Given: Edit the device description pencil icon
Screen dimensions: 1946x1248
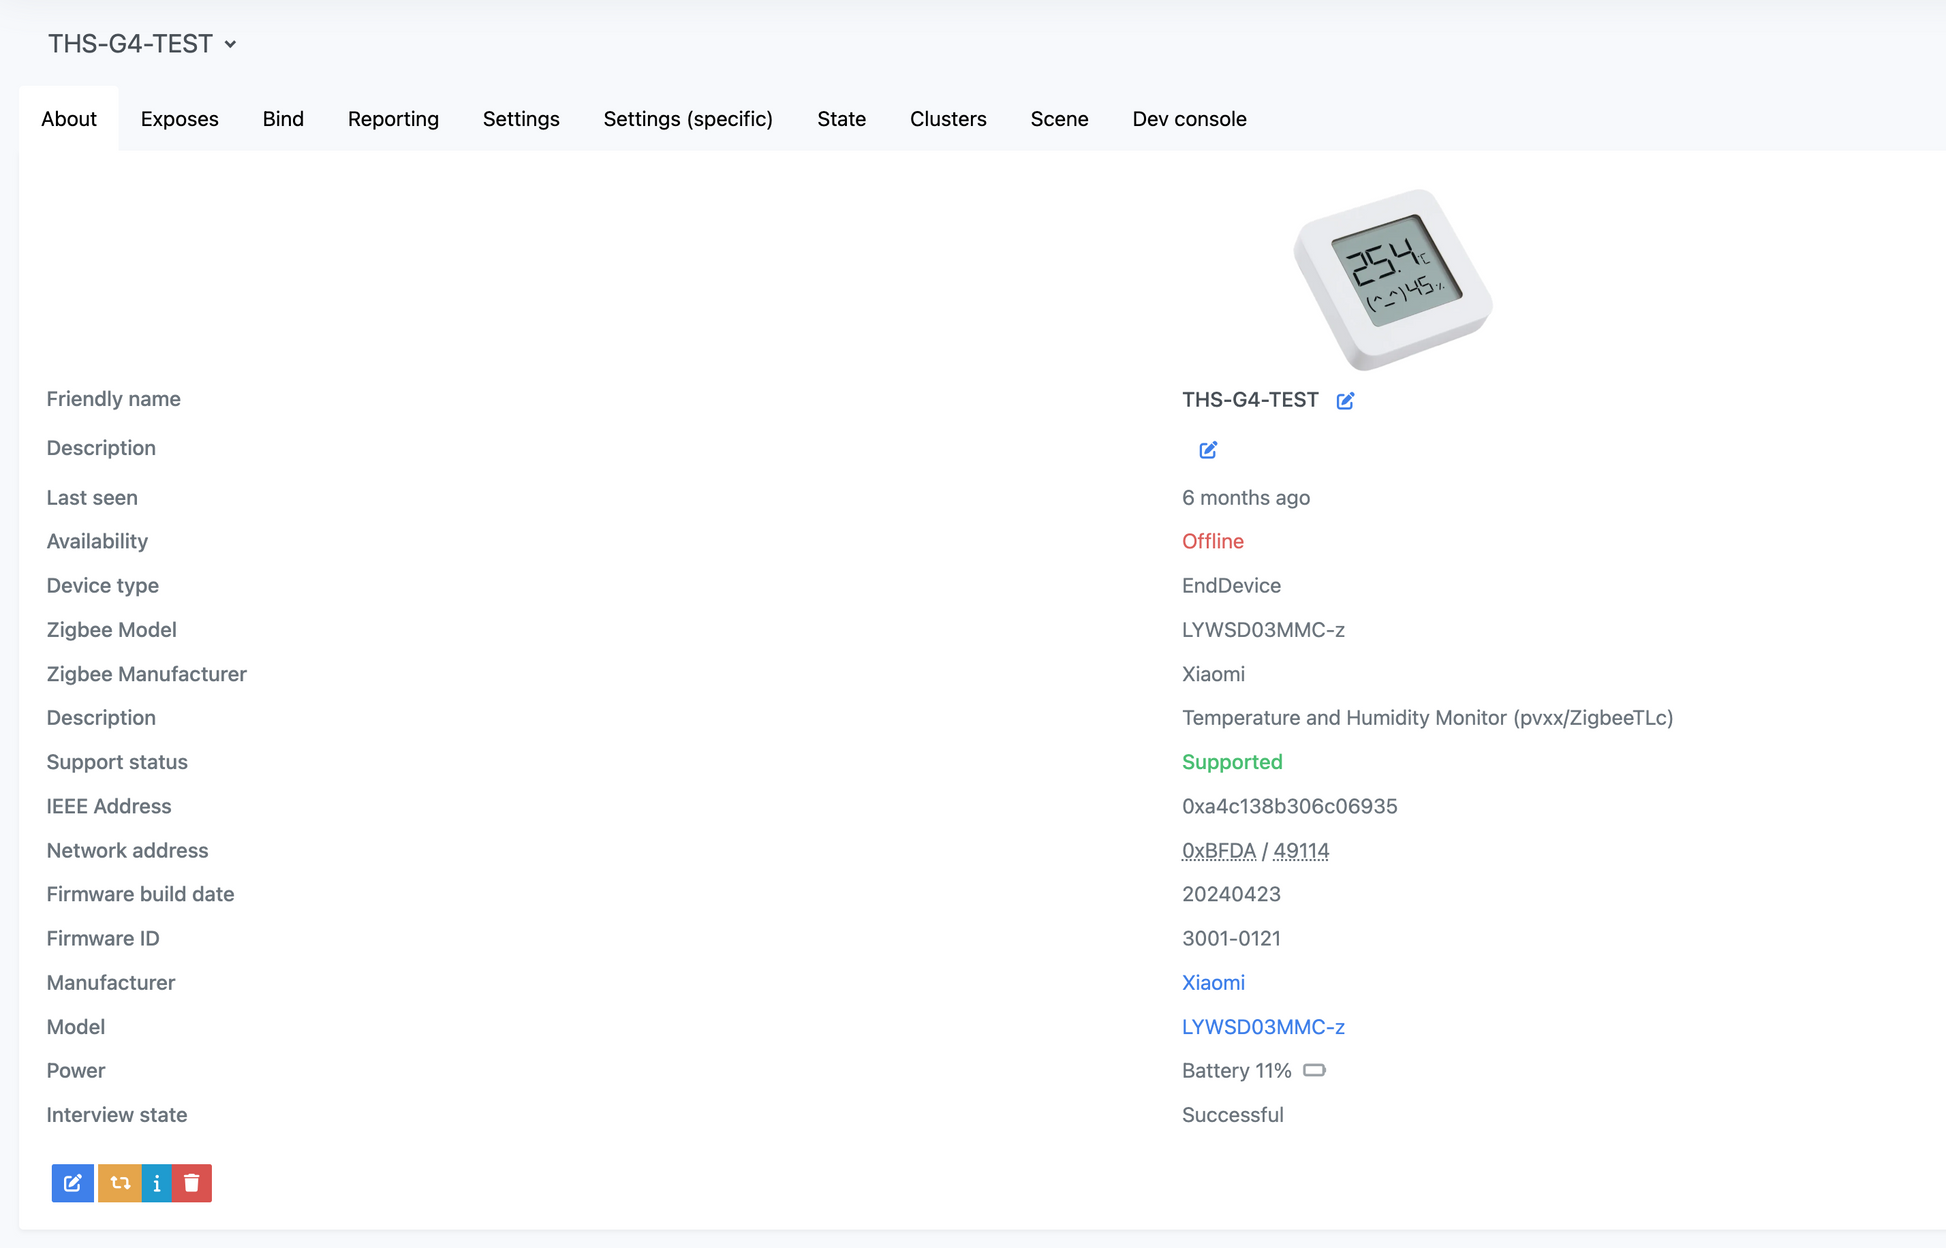Looking at the screenshot, I should pyautogui.click(x=1208, y=450).
